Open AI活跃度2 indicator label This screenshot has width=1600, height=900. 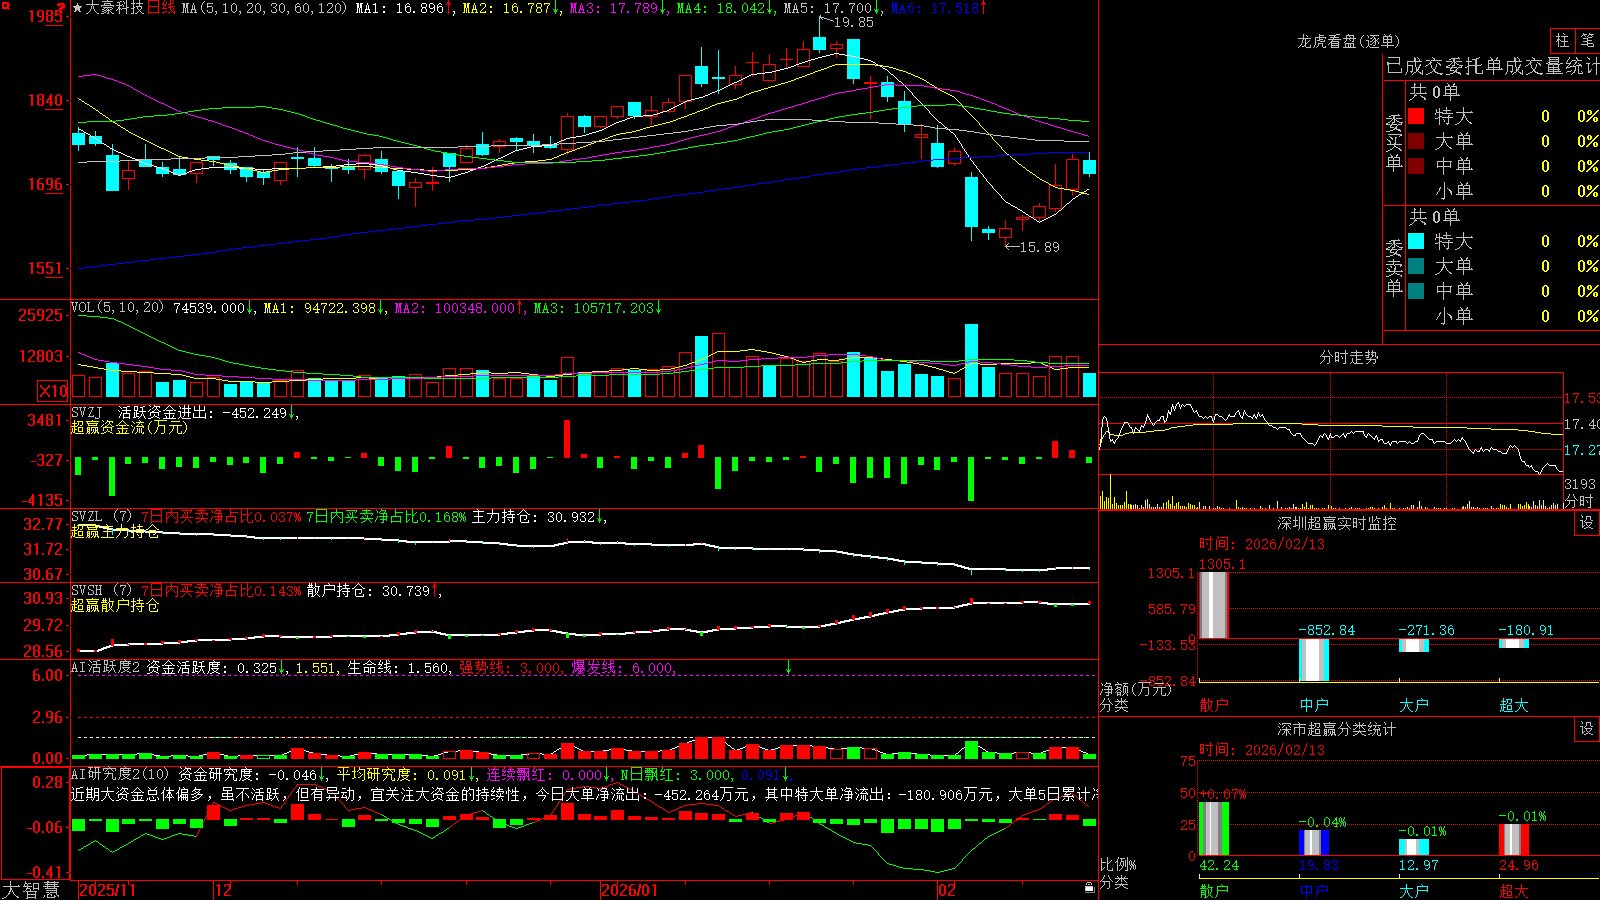point(106,667)
